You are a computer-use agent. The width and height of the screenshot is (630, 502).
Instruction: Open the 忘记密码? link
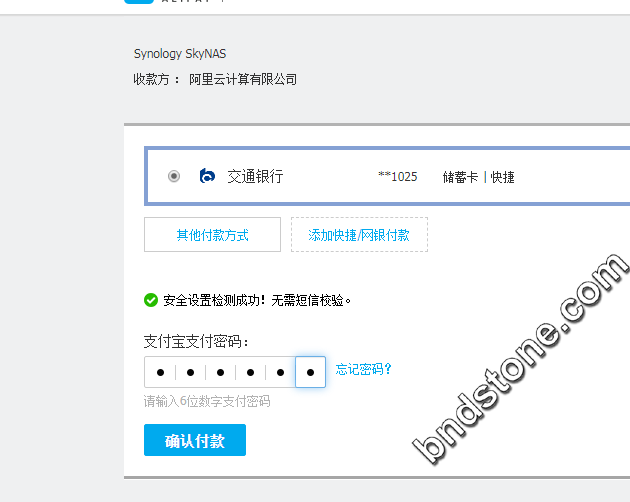(363, 369)
